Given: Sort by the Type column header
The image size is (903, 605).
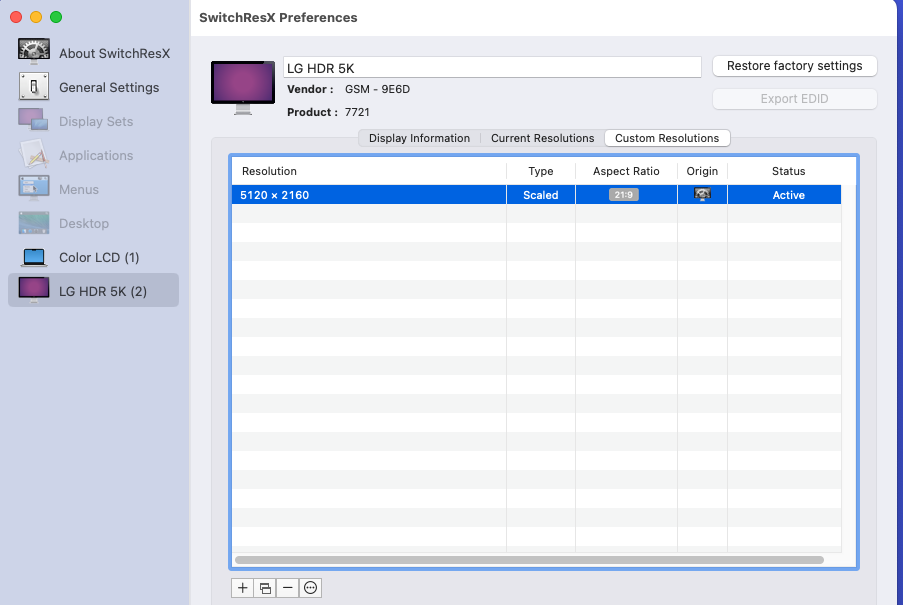Looking at the screenshot, I should tap(541, 171).
